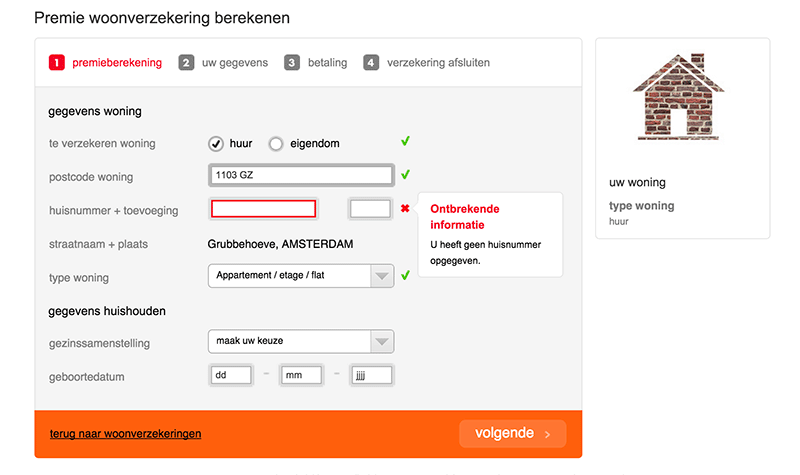
Task: Click the green checkmark beside type woning
Action: pyautogui.click(x=406, y=276)
